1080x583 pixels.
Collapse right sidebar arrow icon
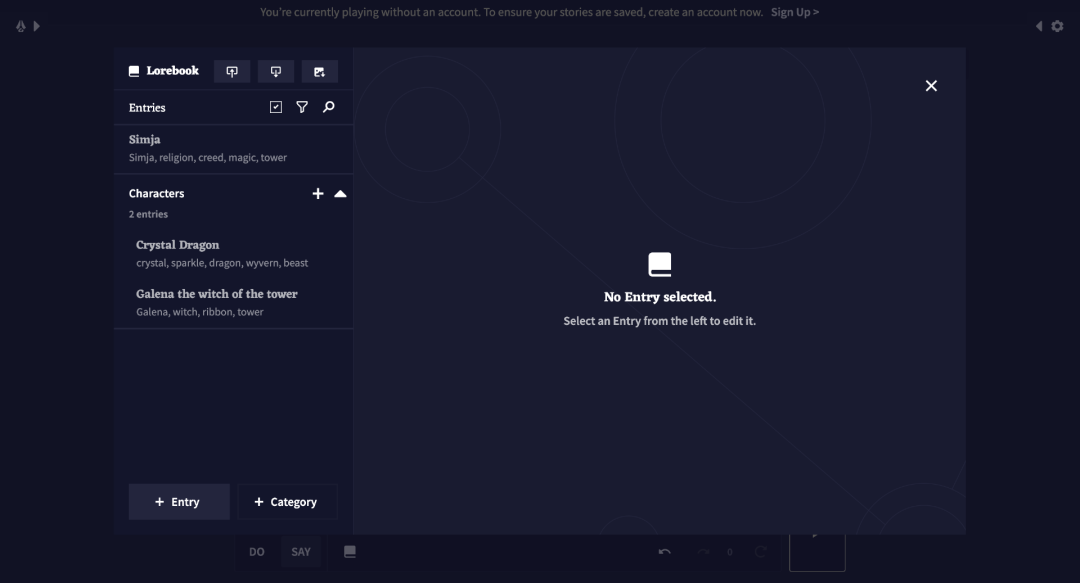[1039, 26]
